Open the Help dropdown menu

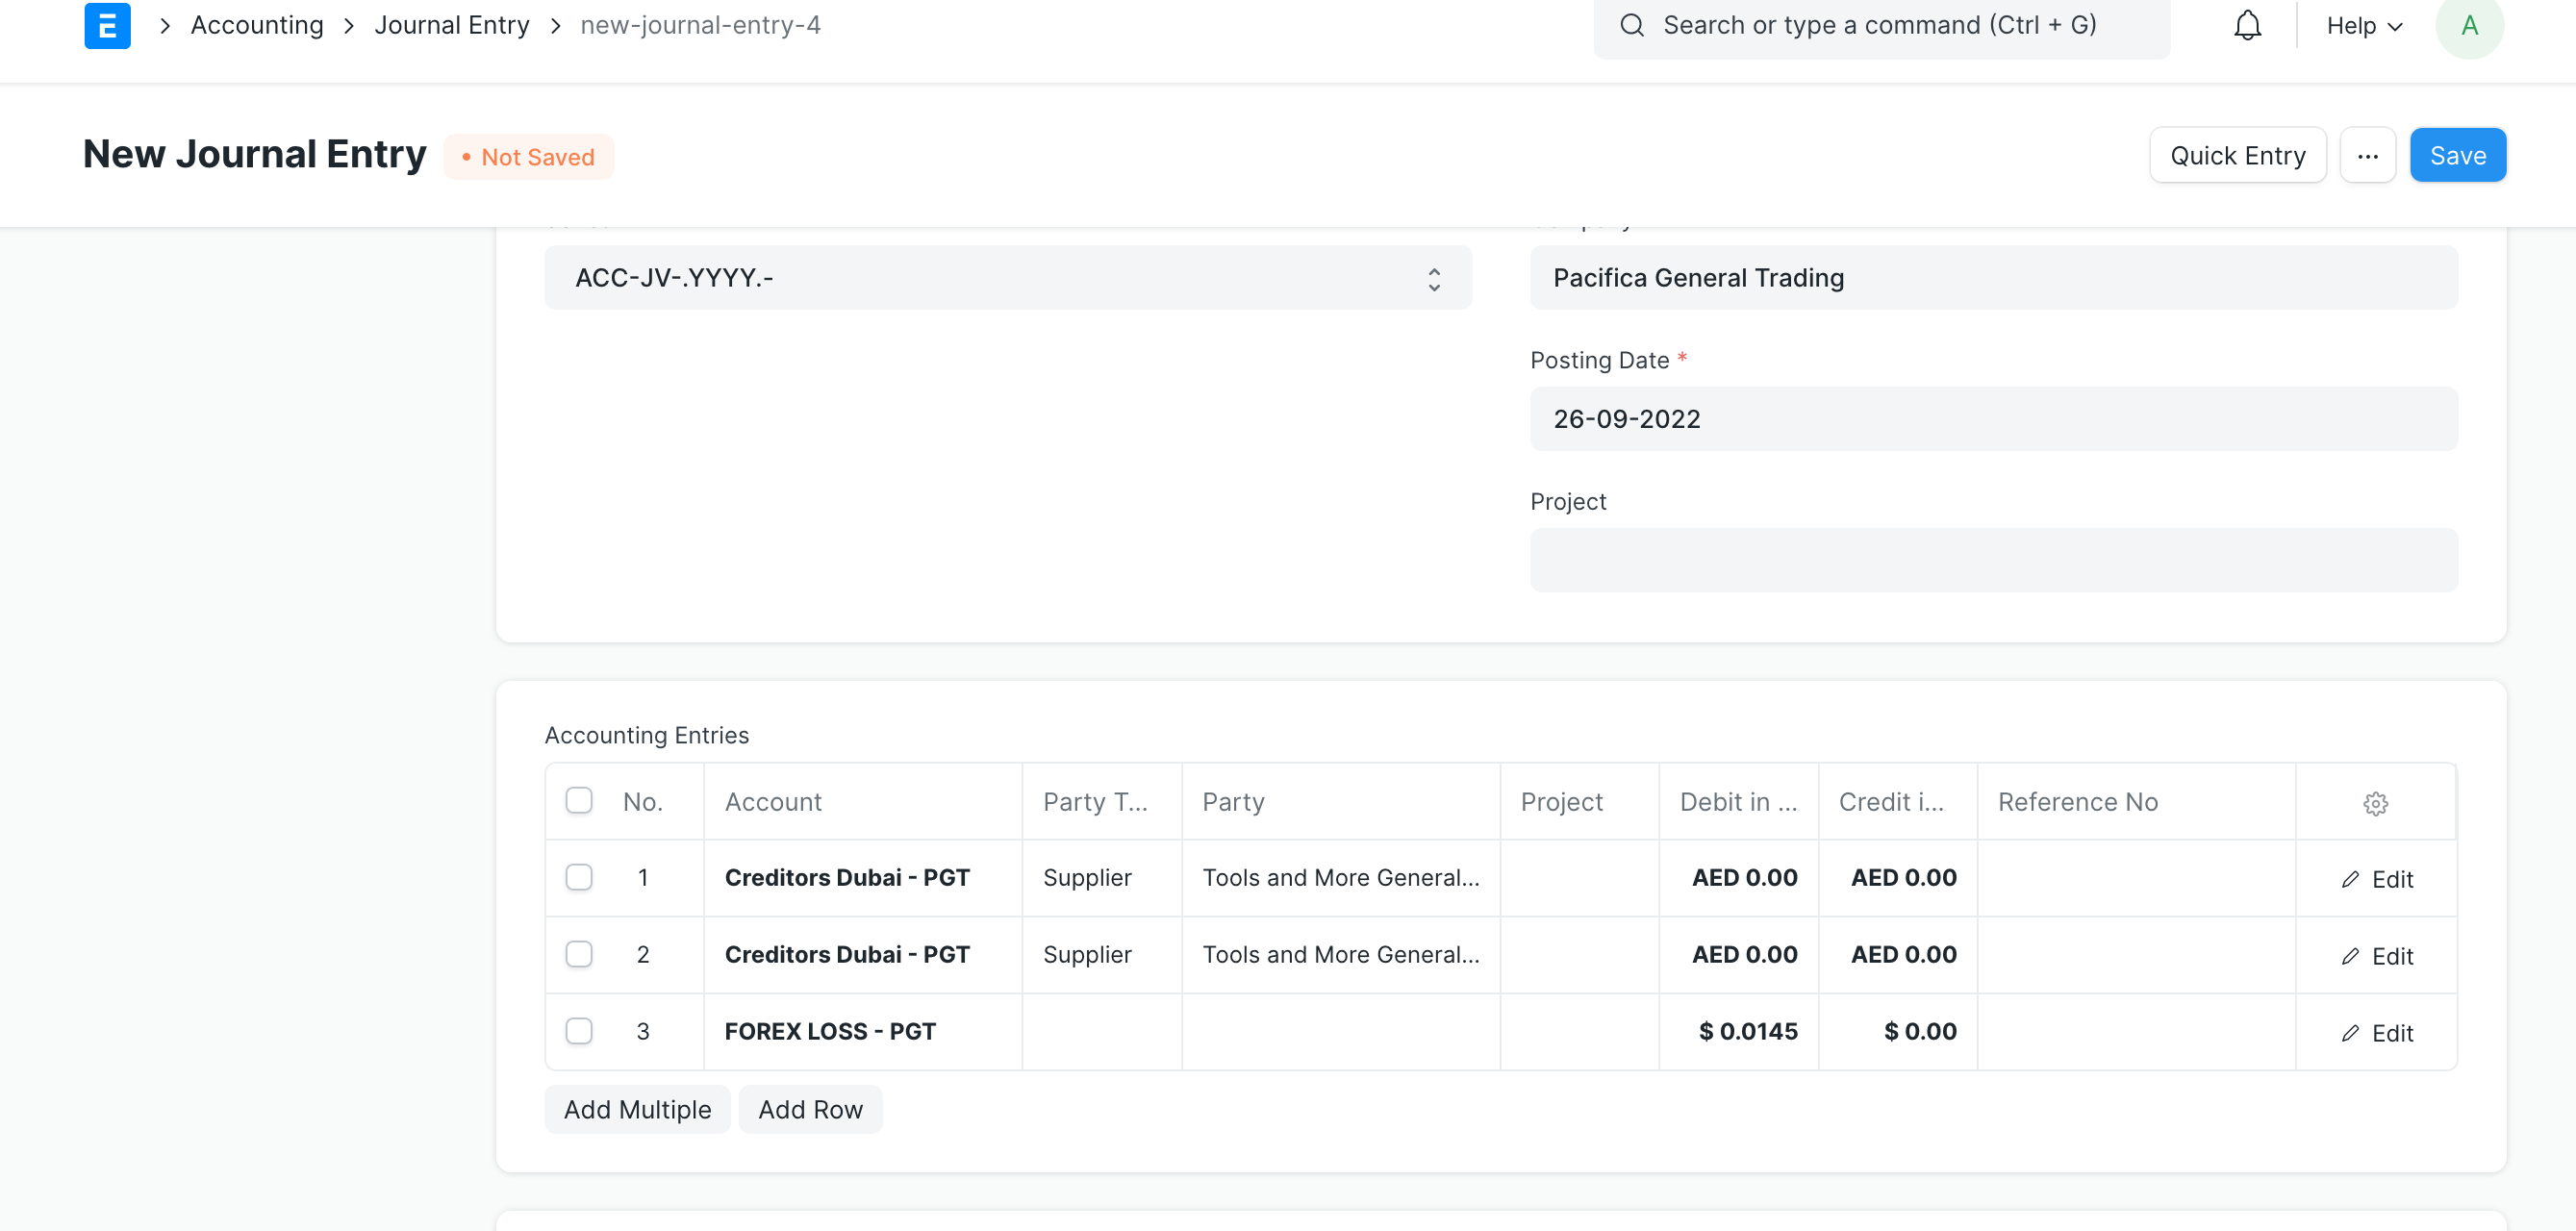pos(2364,26)
